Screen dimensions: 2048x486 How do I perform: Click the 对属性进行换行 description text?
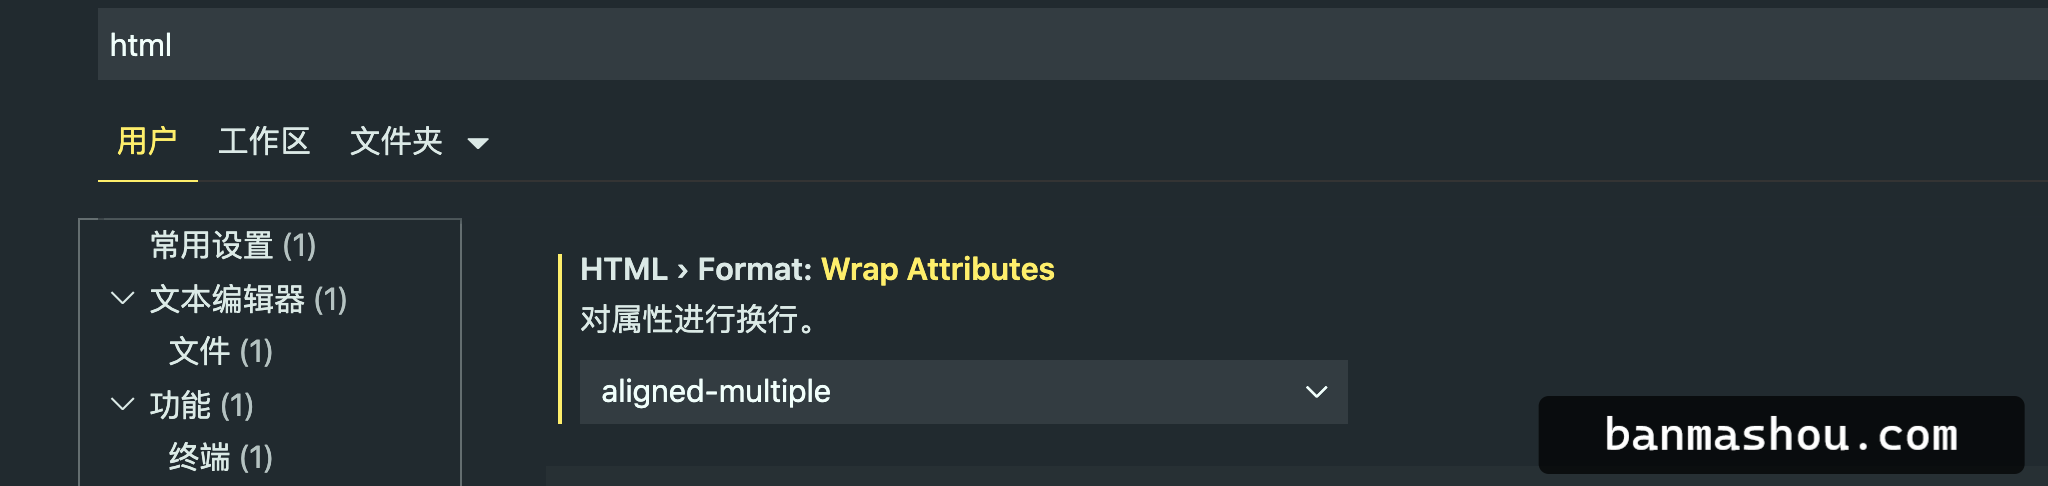699,320
